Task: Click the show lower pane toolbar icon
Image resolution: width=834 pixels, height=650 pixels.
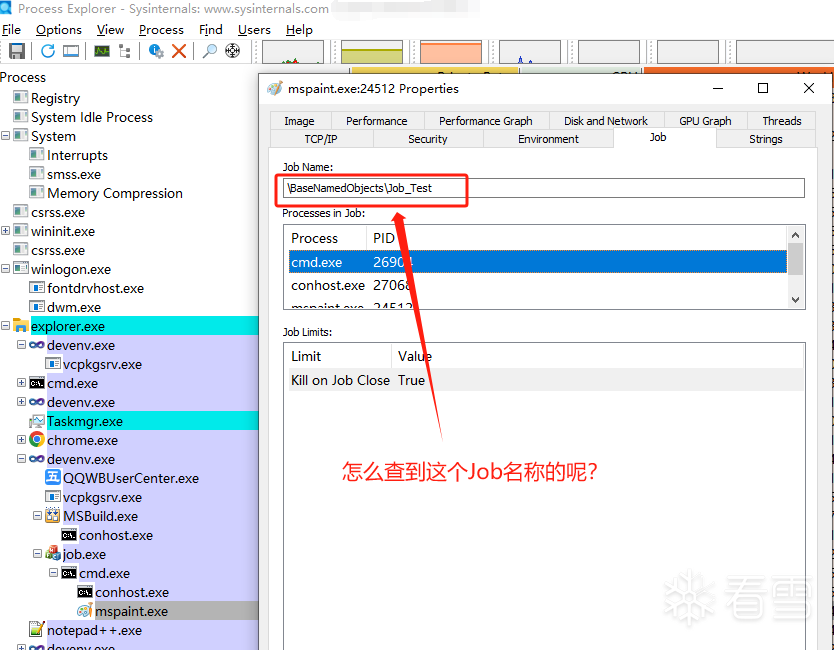Action: [71, 51]
